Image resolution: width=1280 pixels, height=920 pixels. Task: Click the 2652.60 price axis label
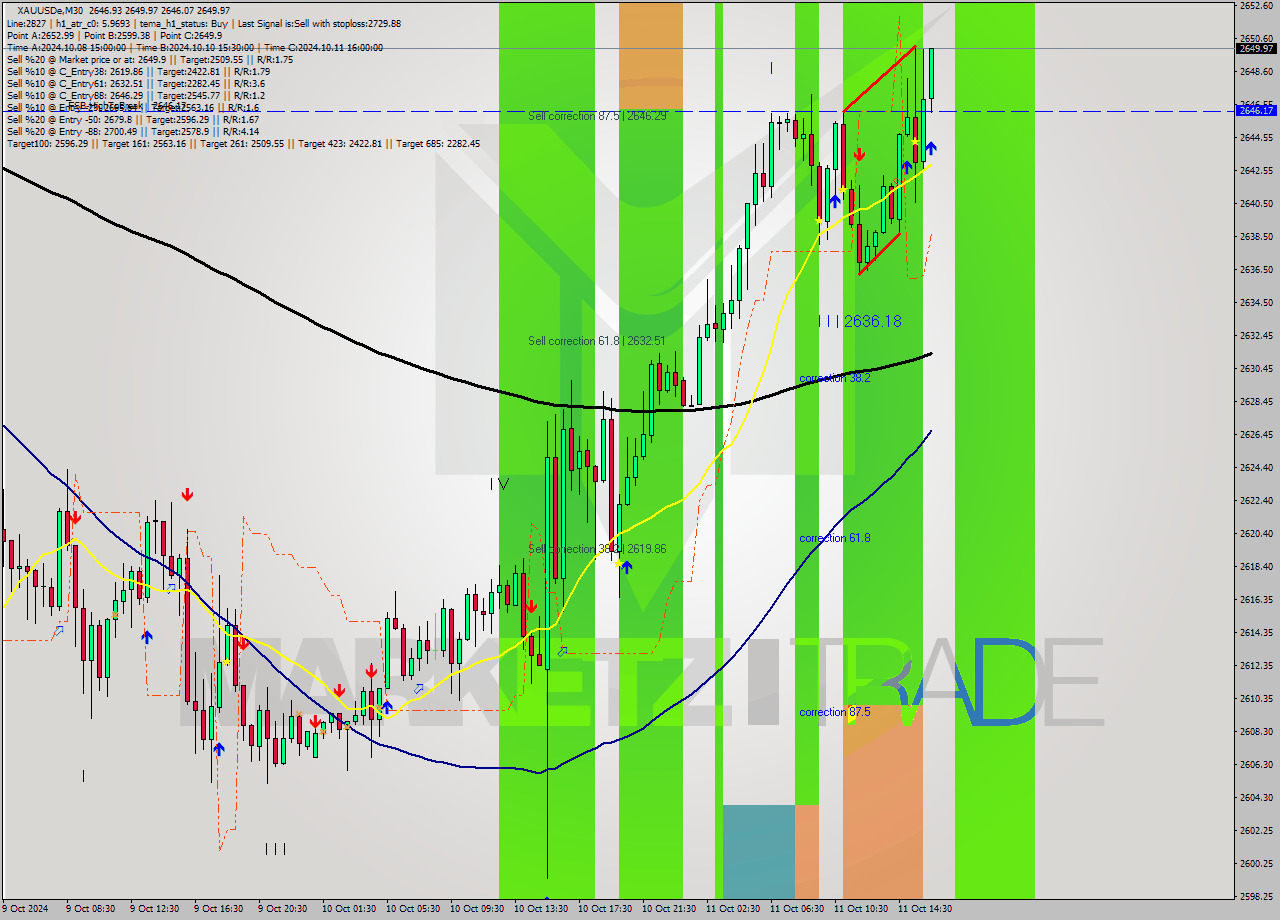point(1256,6)
